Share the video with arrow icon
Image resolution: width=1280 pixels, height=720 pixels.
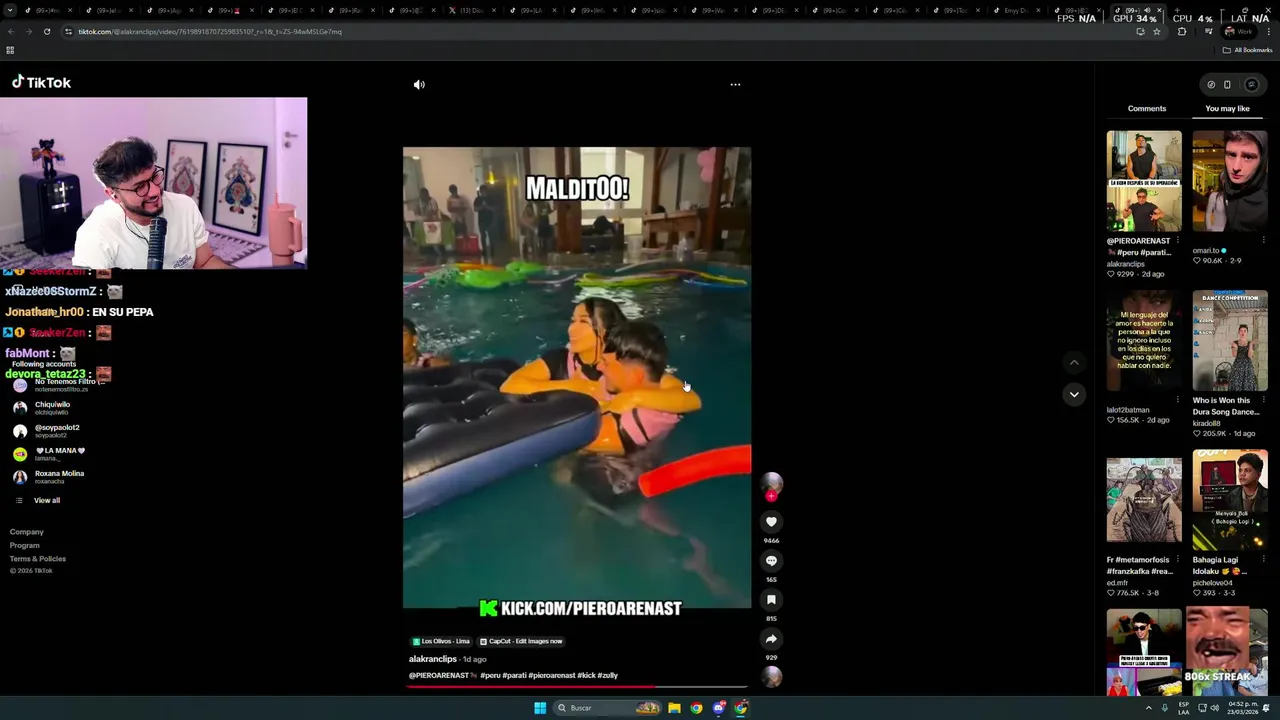tap(771, 639)
